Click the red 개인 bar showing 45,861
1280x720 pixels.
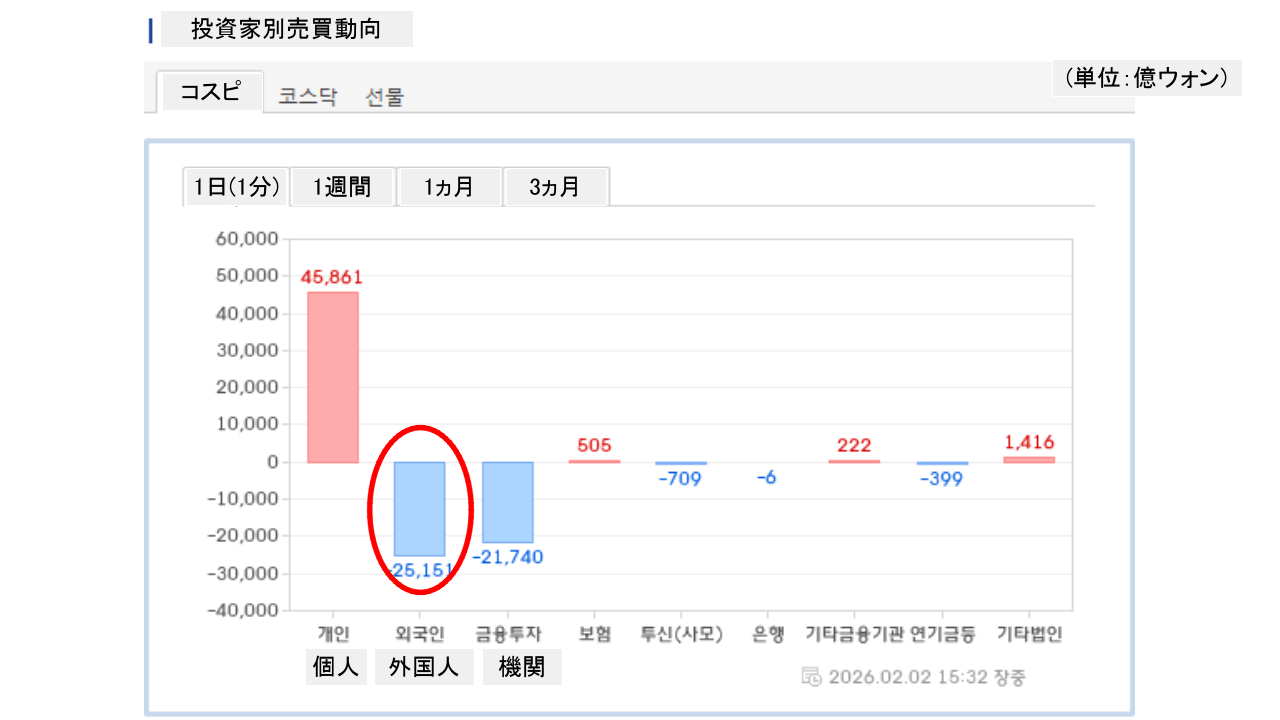tap(332, 377)
